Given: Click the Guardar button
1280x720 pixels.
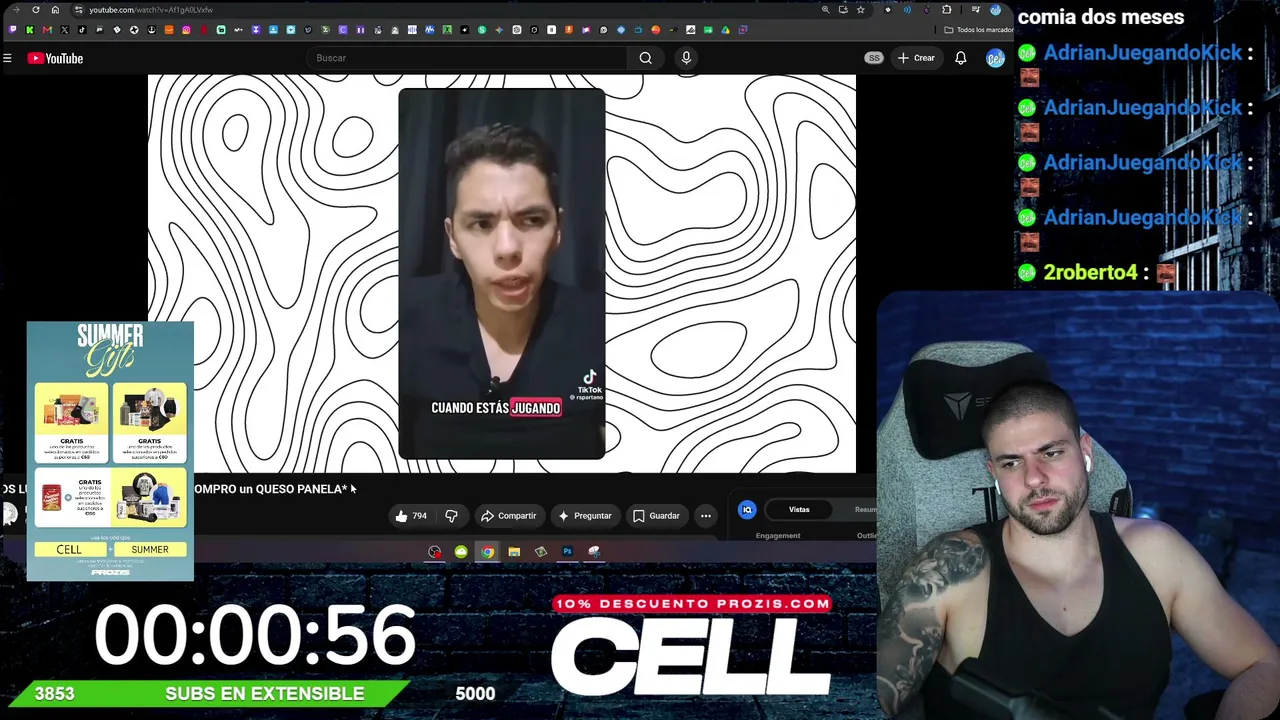Looking at the screenshot, I should (656, 516).
